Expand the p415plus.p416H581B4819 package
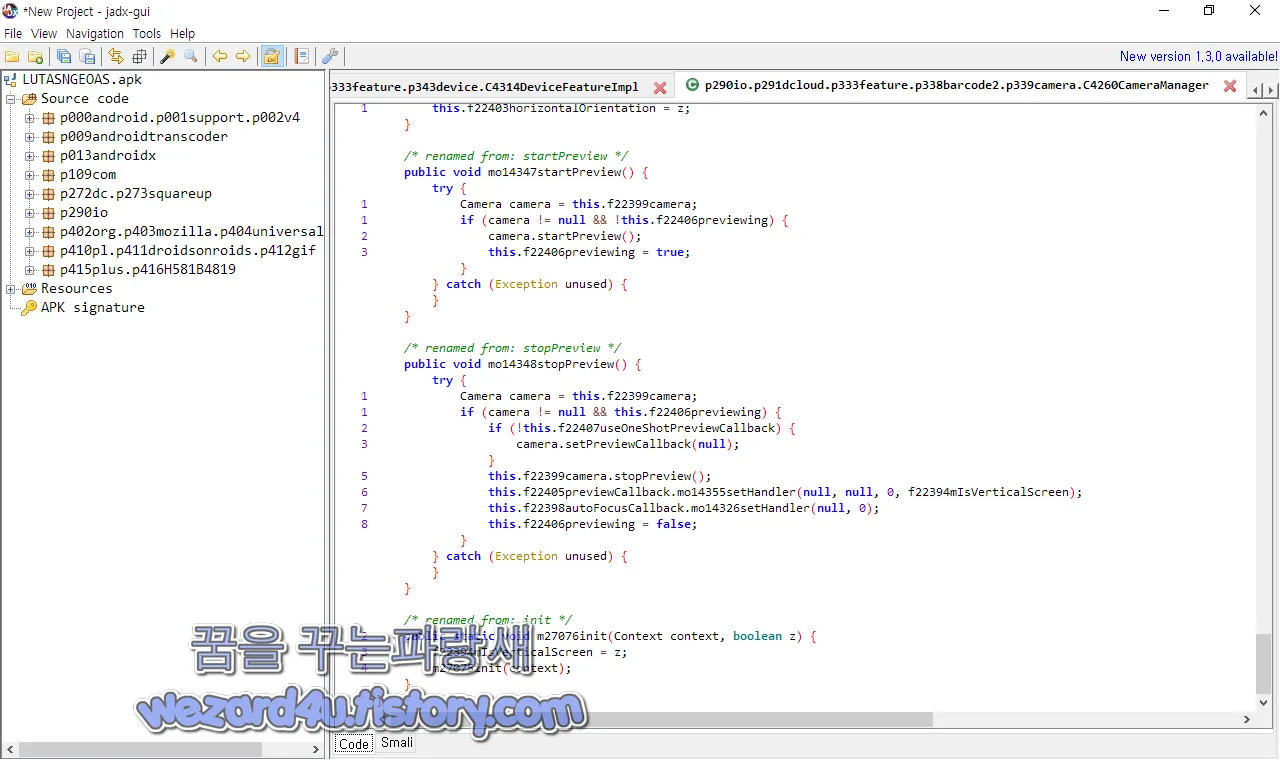 tap(30, 269)
